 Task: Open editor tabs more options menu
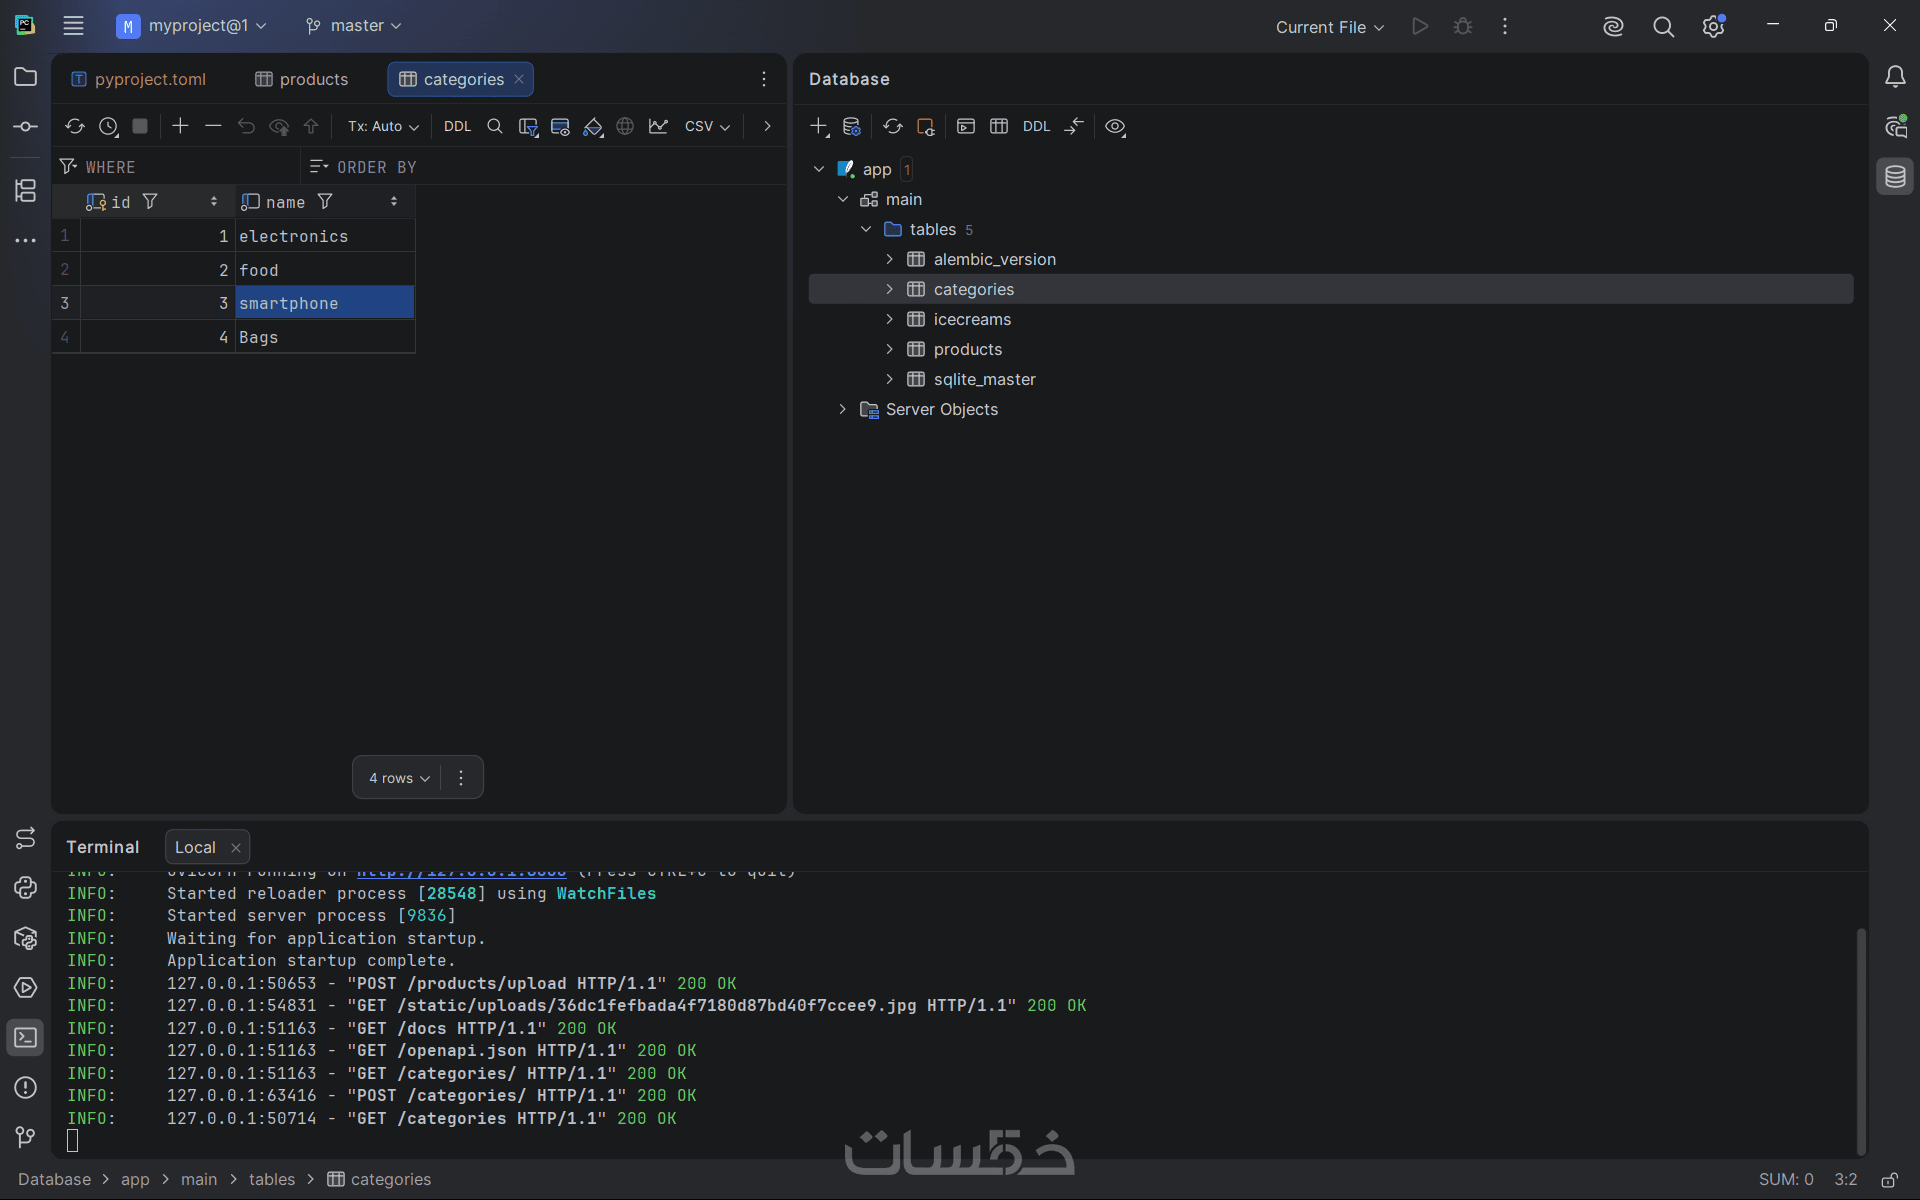pos(764,79)
